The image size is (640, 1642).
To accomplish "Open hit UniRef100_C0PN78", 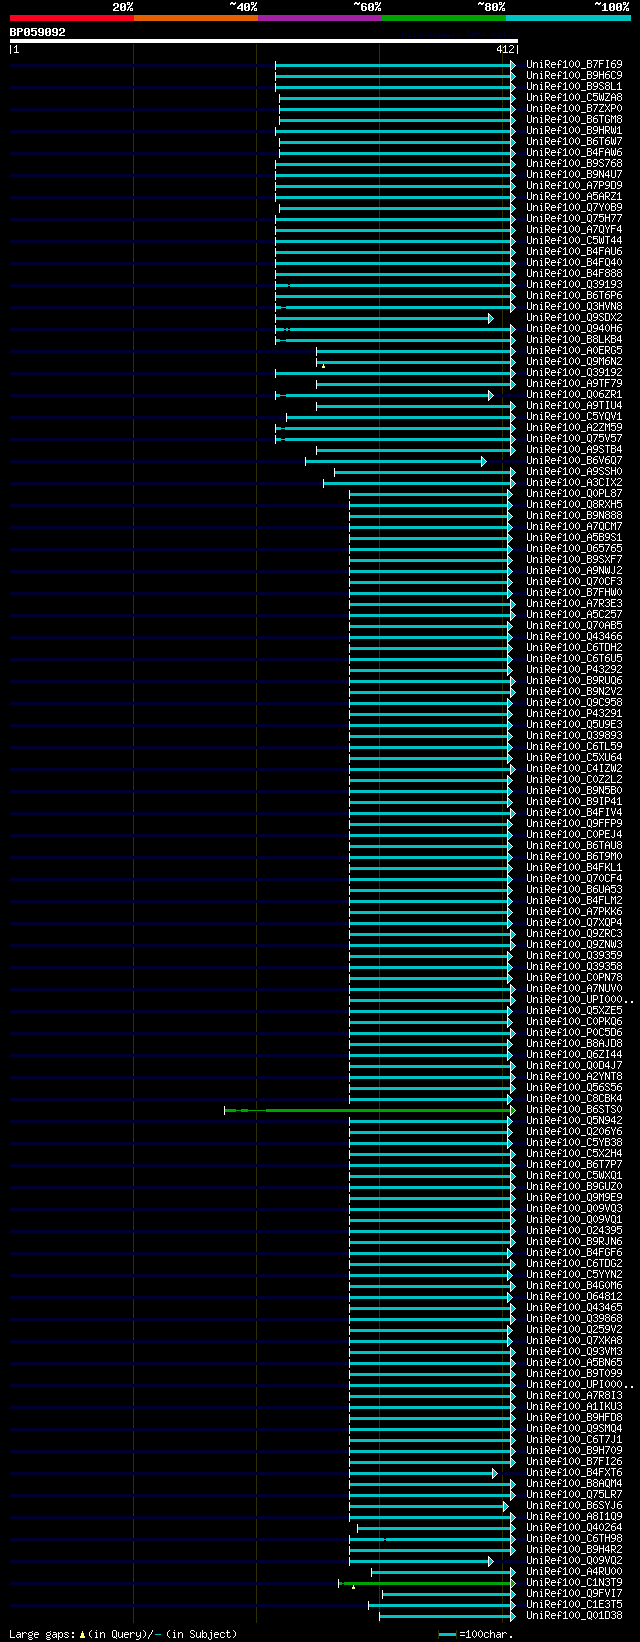I will (x=574, y=977).
